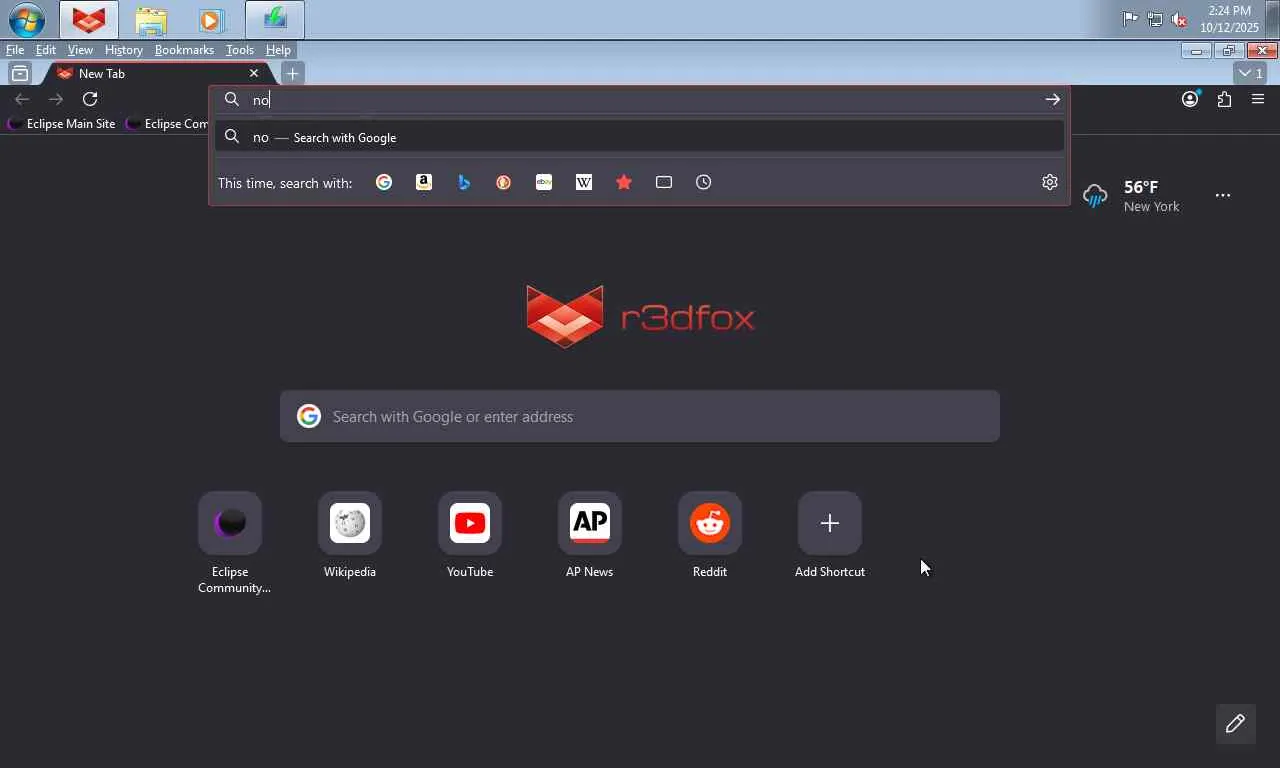Choose Amazon in the search-with row
The height and width of the screenshot is (768, 1280).
[x=424, y=182]
